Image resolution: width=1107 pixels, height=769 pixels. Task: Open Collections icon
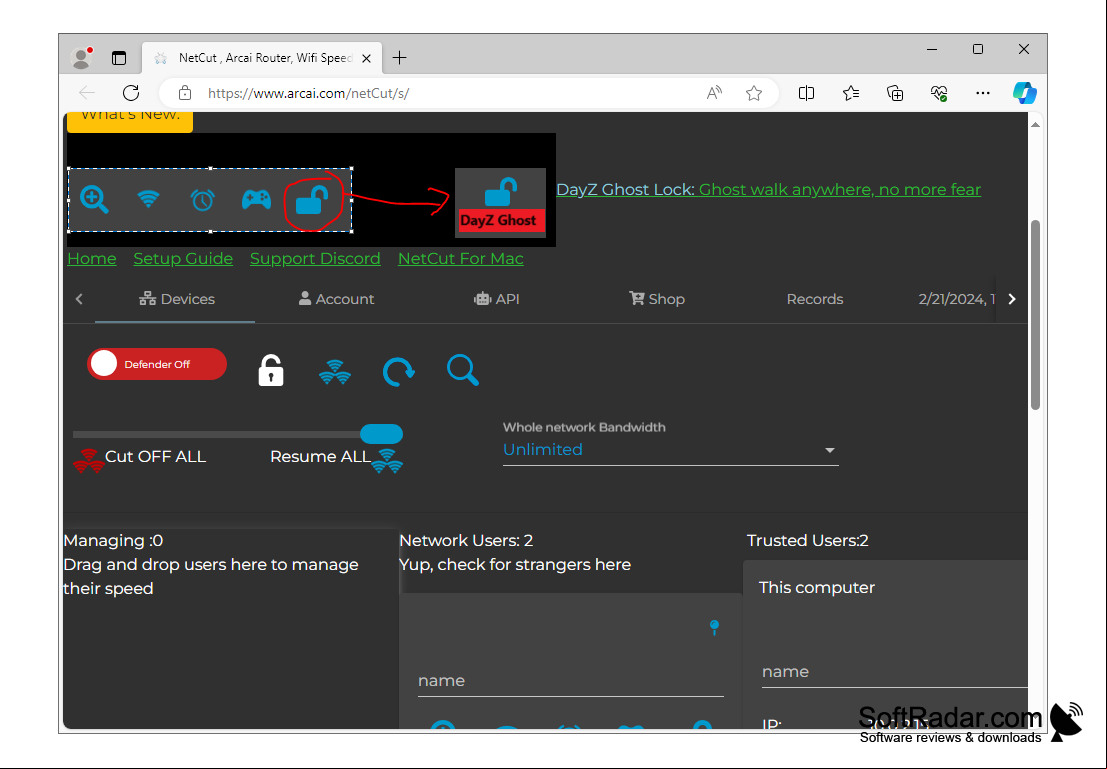pos(894,93)
